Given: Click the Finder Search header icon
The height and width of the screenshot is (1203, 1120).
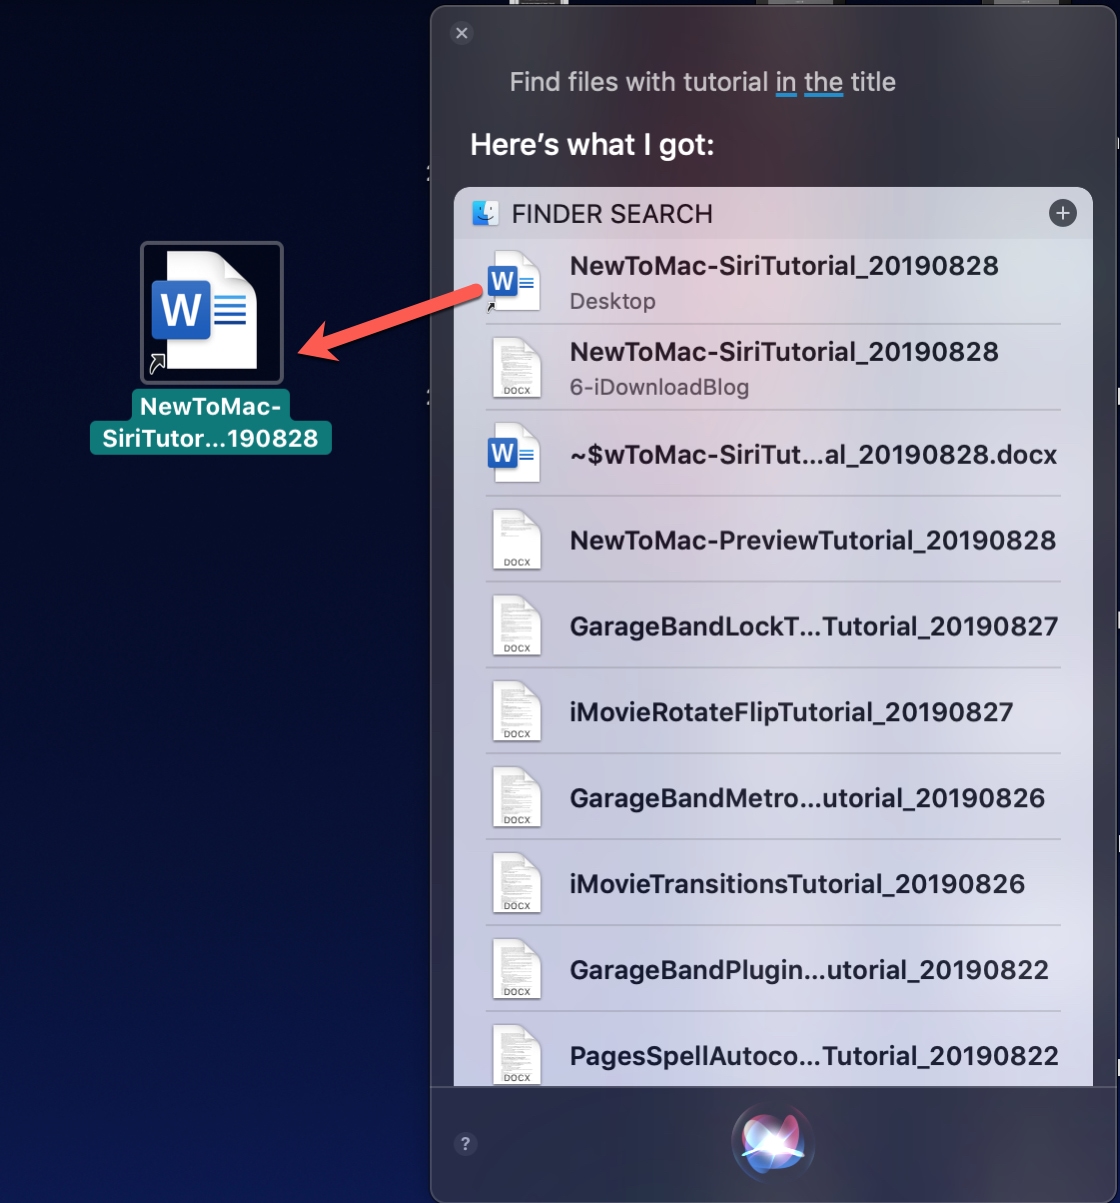Looking at the screenshot, I should (x=488, y=213).
